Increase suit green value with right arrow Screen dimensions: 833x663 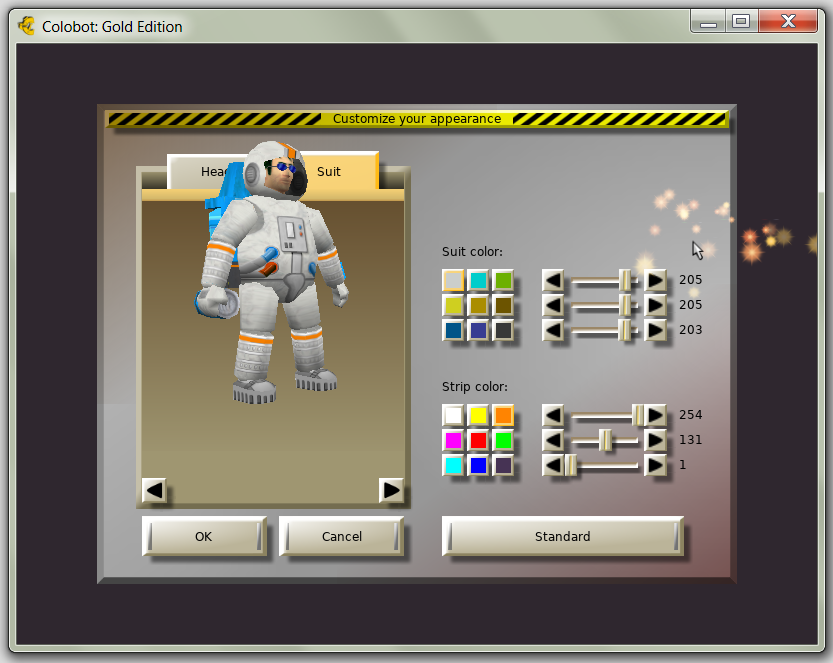pyautogui.click(x=655, y=305)
